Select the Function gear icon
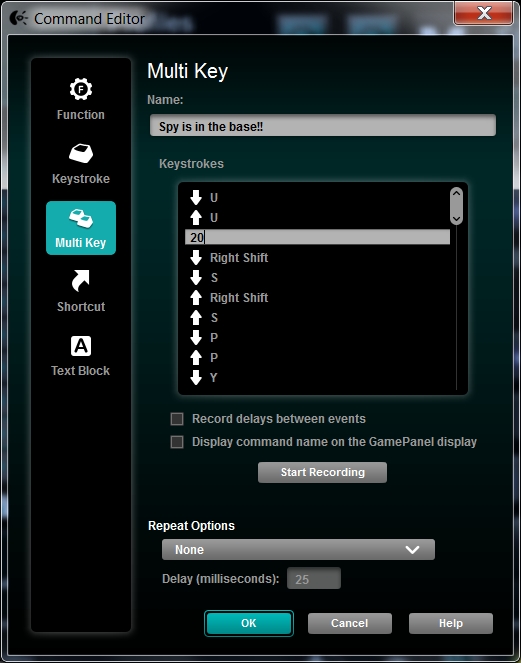This screenshot has height=663, width=521. tap(80, 89)
